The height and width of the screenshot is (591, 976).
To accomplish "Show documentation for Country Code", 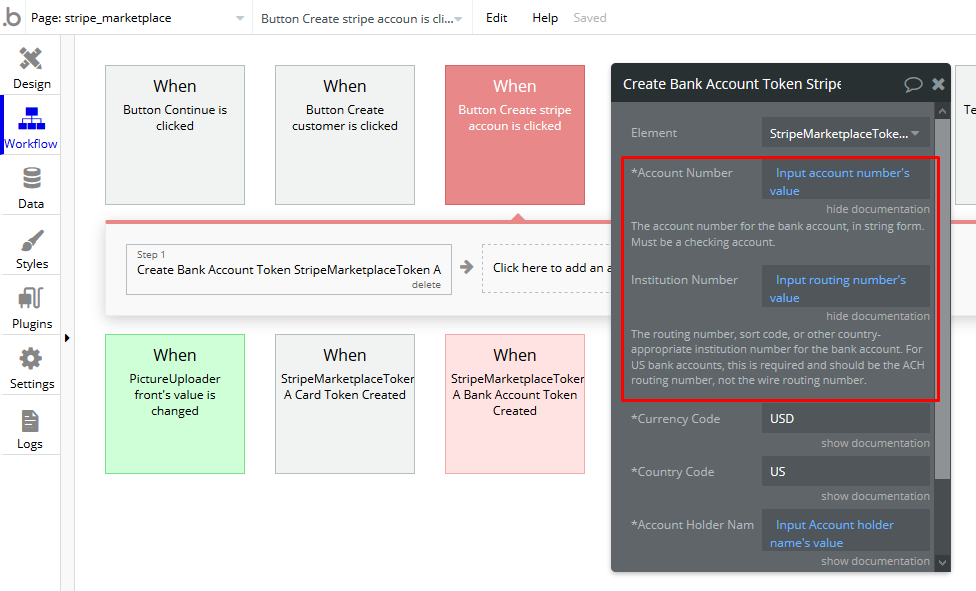I will pyautogui.click(x=875, y=496).
